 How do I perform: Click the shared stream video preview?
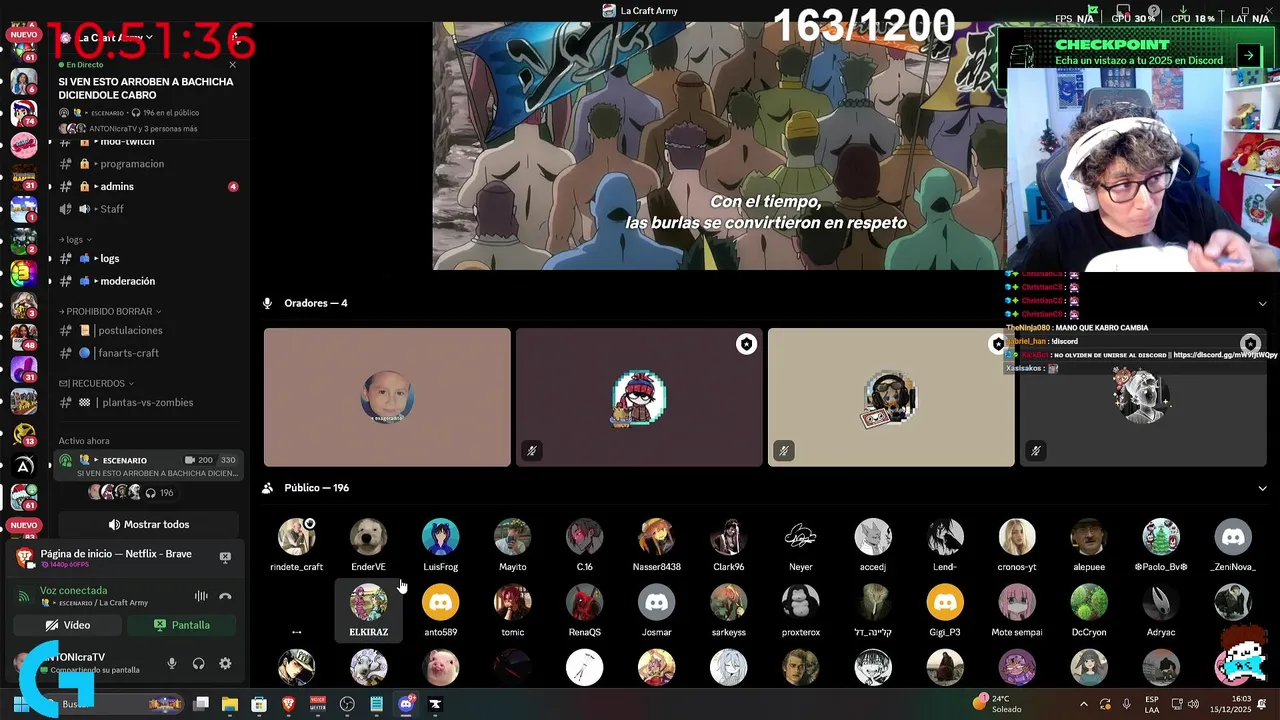[x=720, y=146]
